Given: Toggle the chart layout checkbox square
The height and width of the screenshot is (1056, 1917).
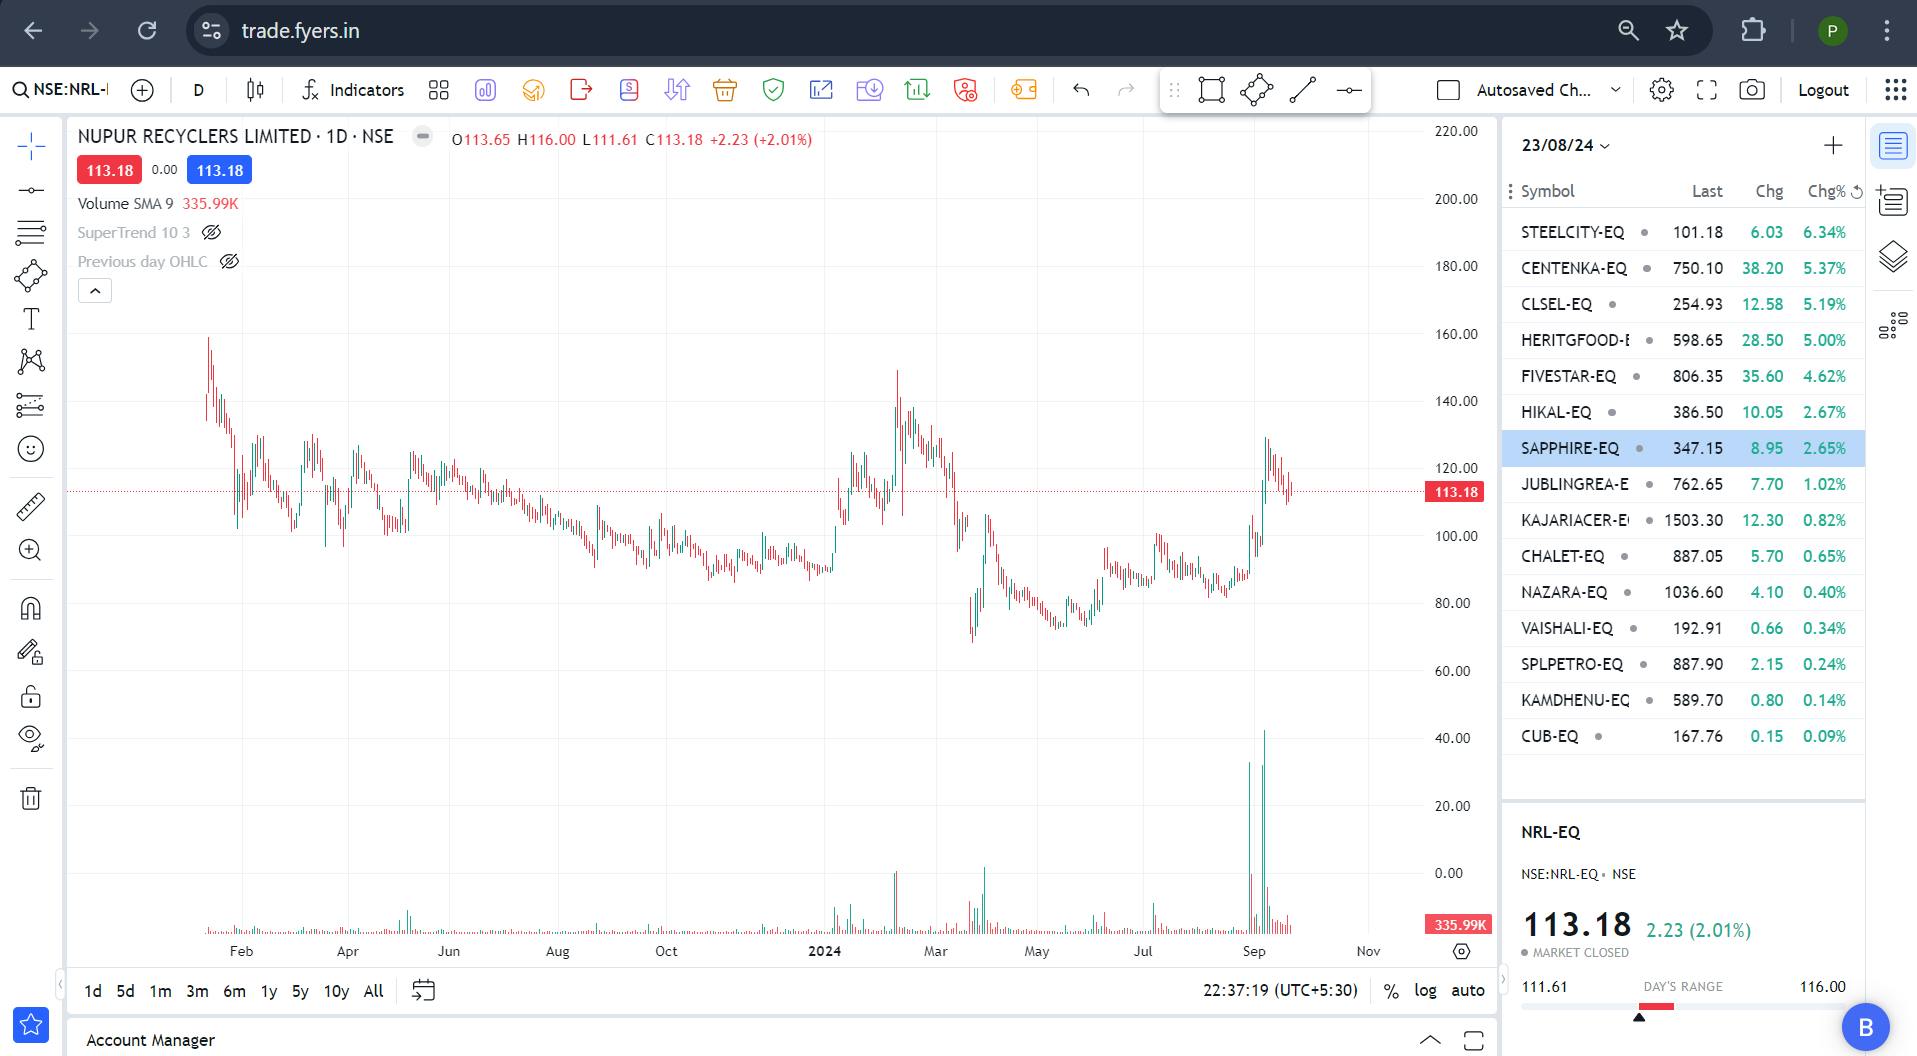Looking at the screenshot, I should pyautogui.click(x=1448, y=90).
